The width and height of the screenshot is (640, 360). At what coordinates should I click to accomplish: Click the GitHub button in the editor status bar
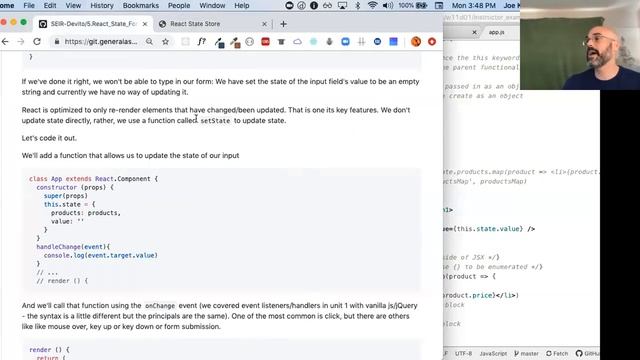click(587, 353)
